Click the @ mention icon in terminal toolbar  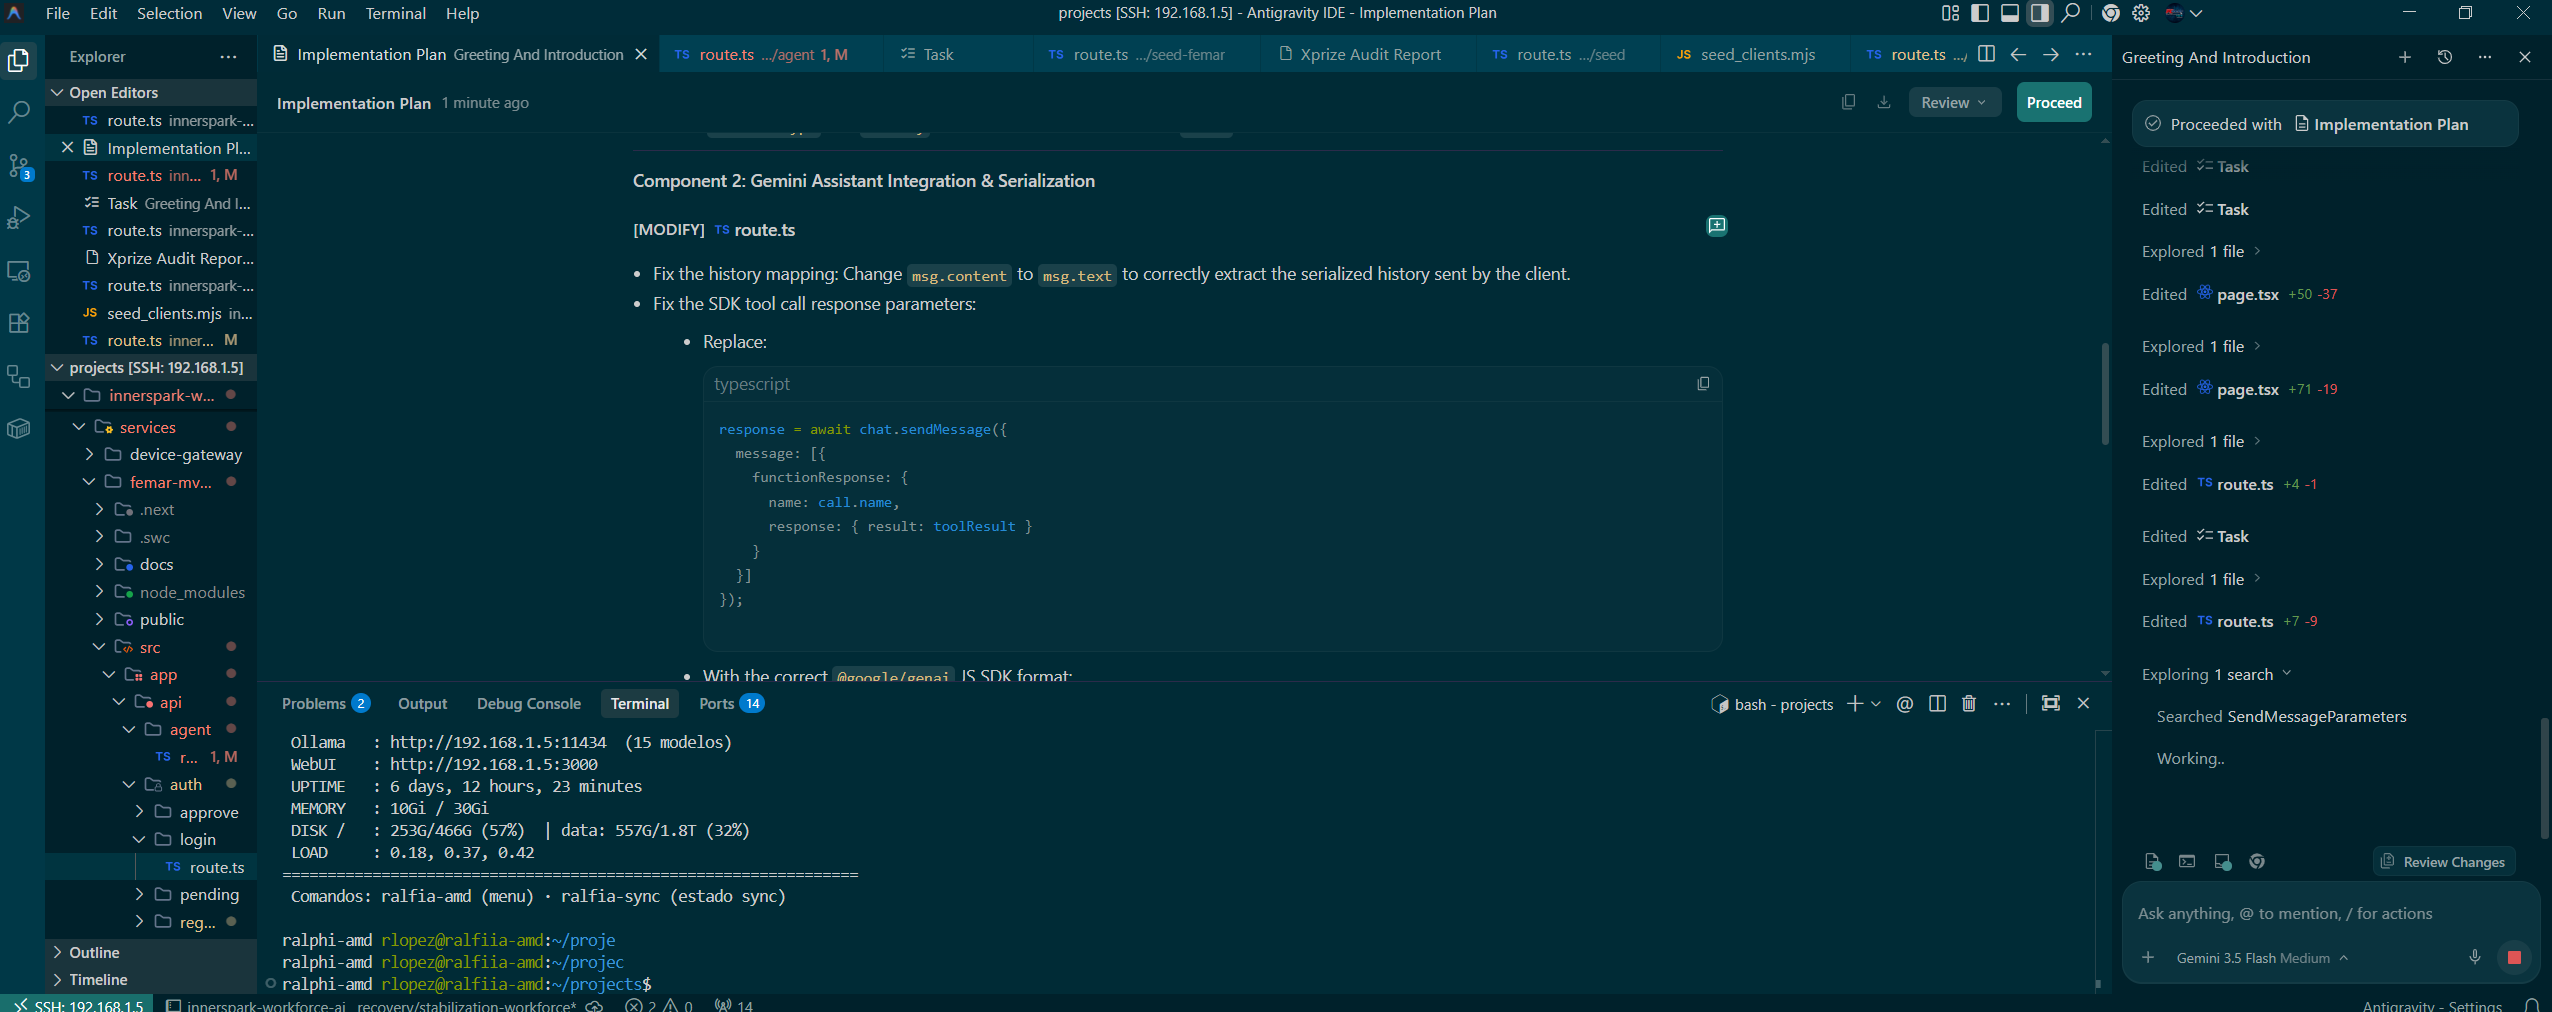pos(1905,703)
